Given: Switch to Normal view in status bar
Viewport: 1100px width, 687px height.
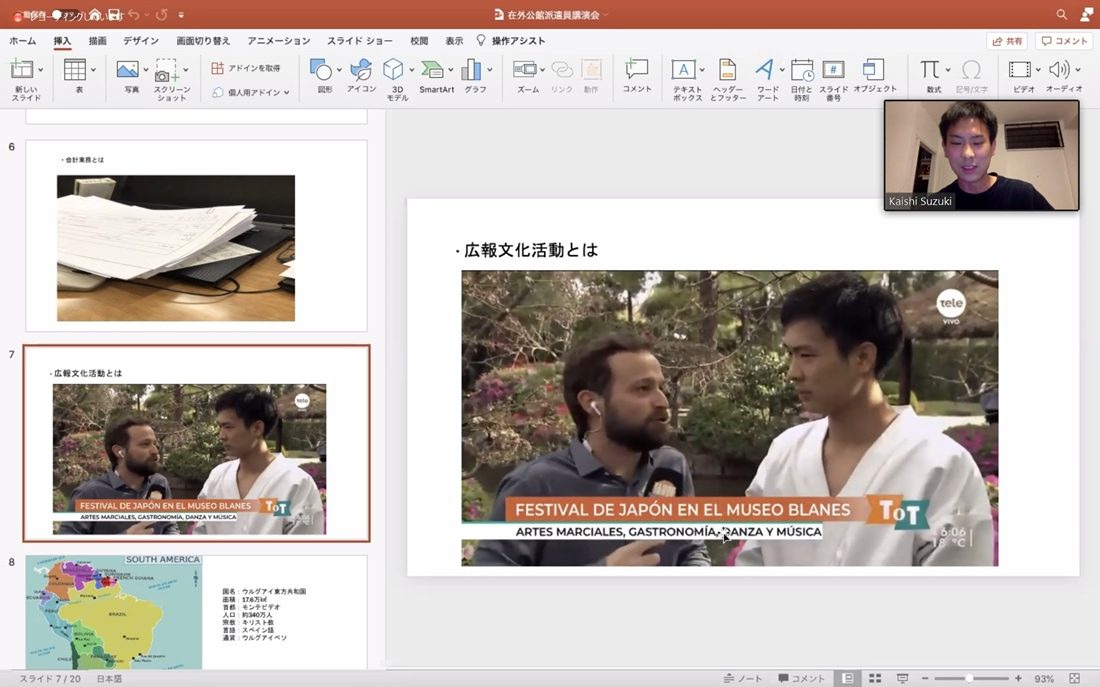Looking at the screenshot, I should point(848,679).
